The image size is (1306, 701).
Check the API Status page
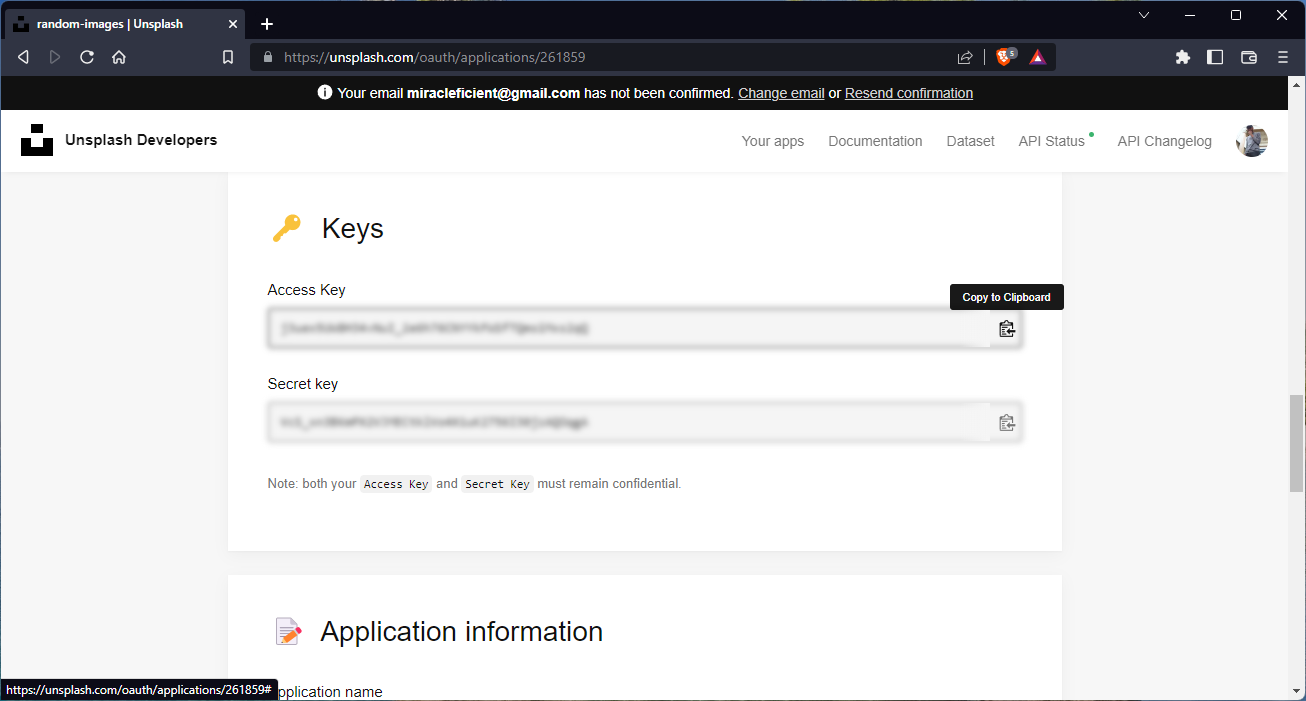pyautogui.click(x=1052, y=141)
